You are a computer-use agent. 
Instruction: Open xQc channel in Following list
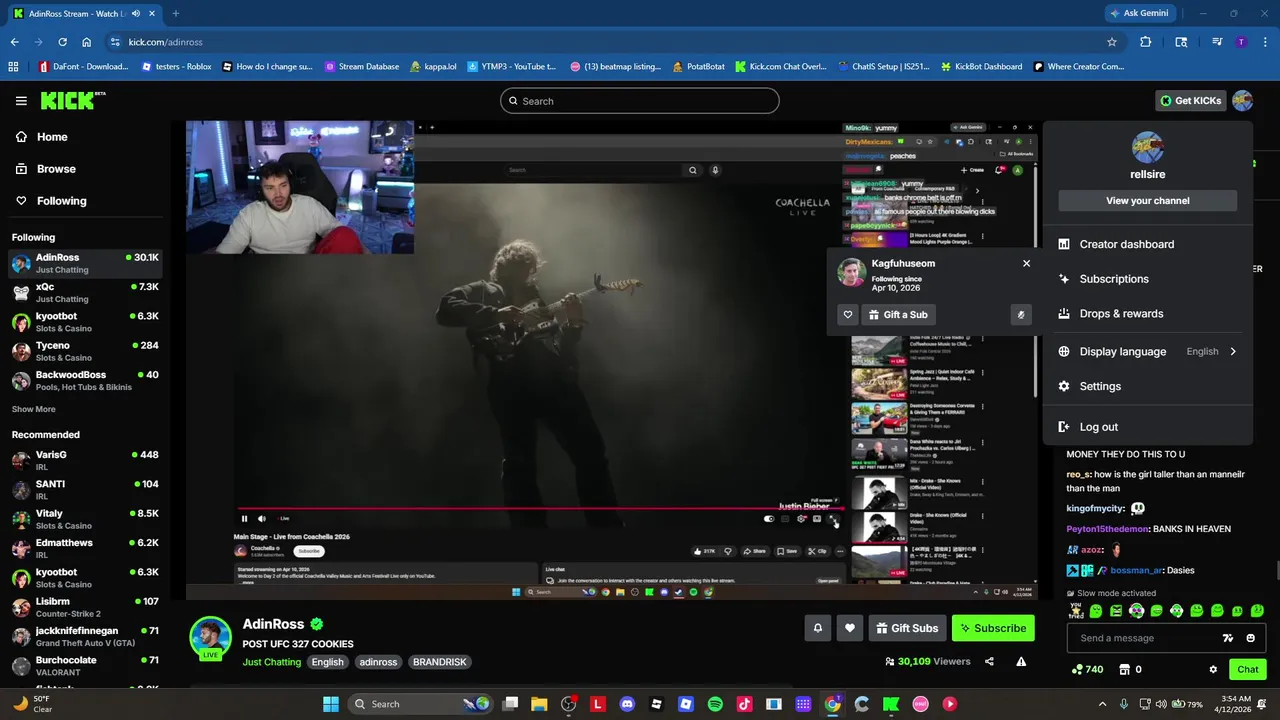85,292
